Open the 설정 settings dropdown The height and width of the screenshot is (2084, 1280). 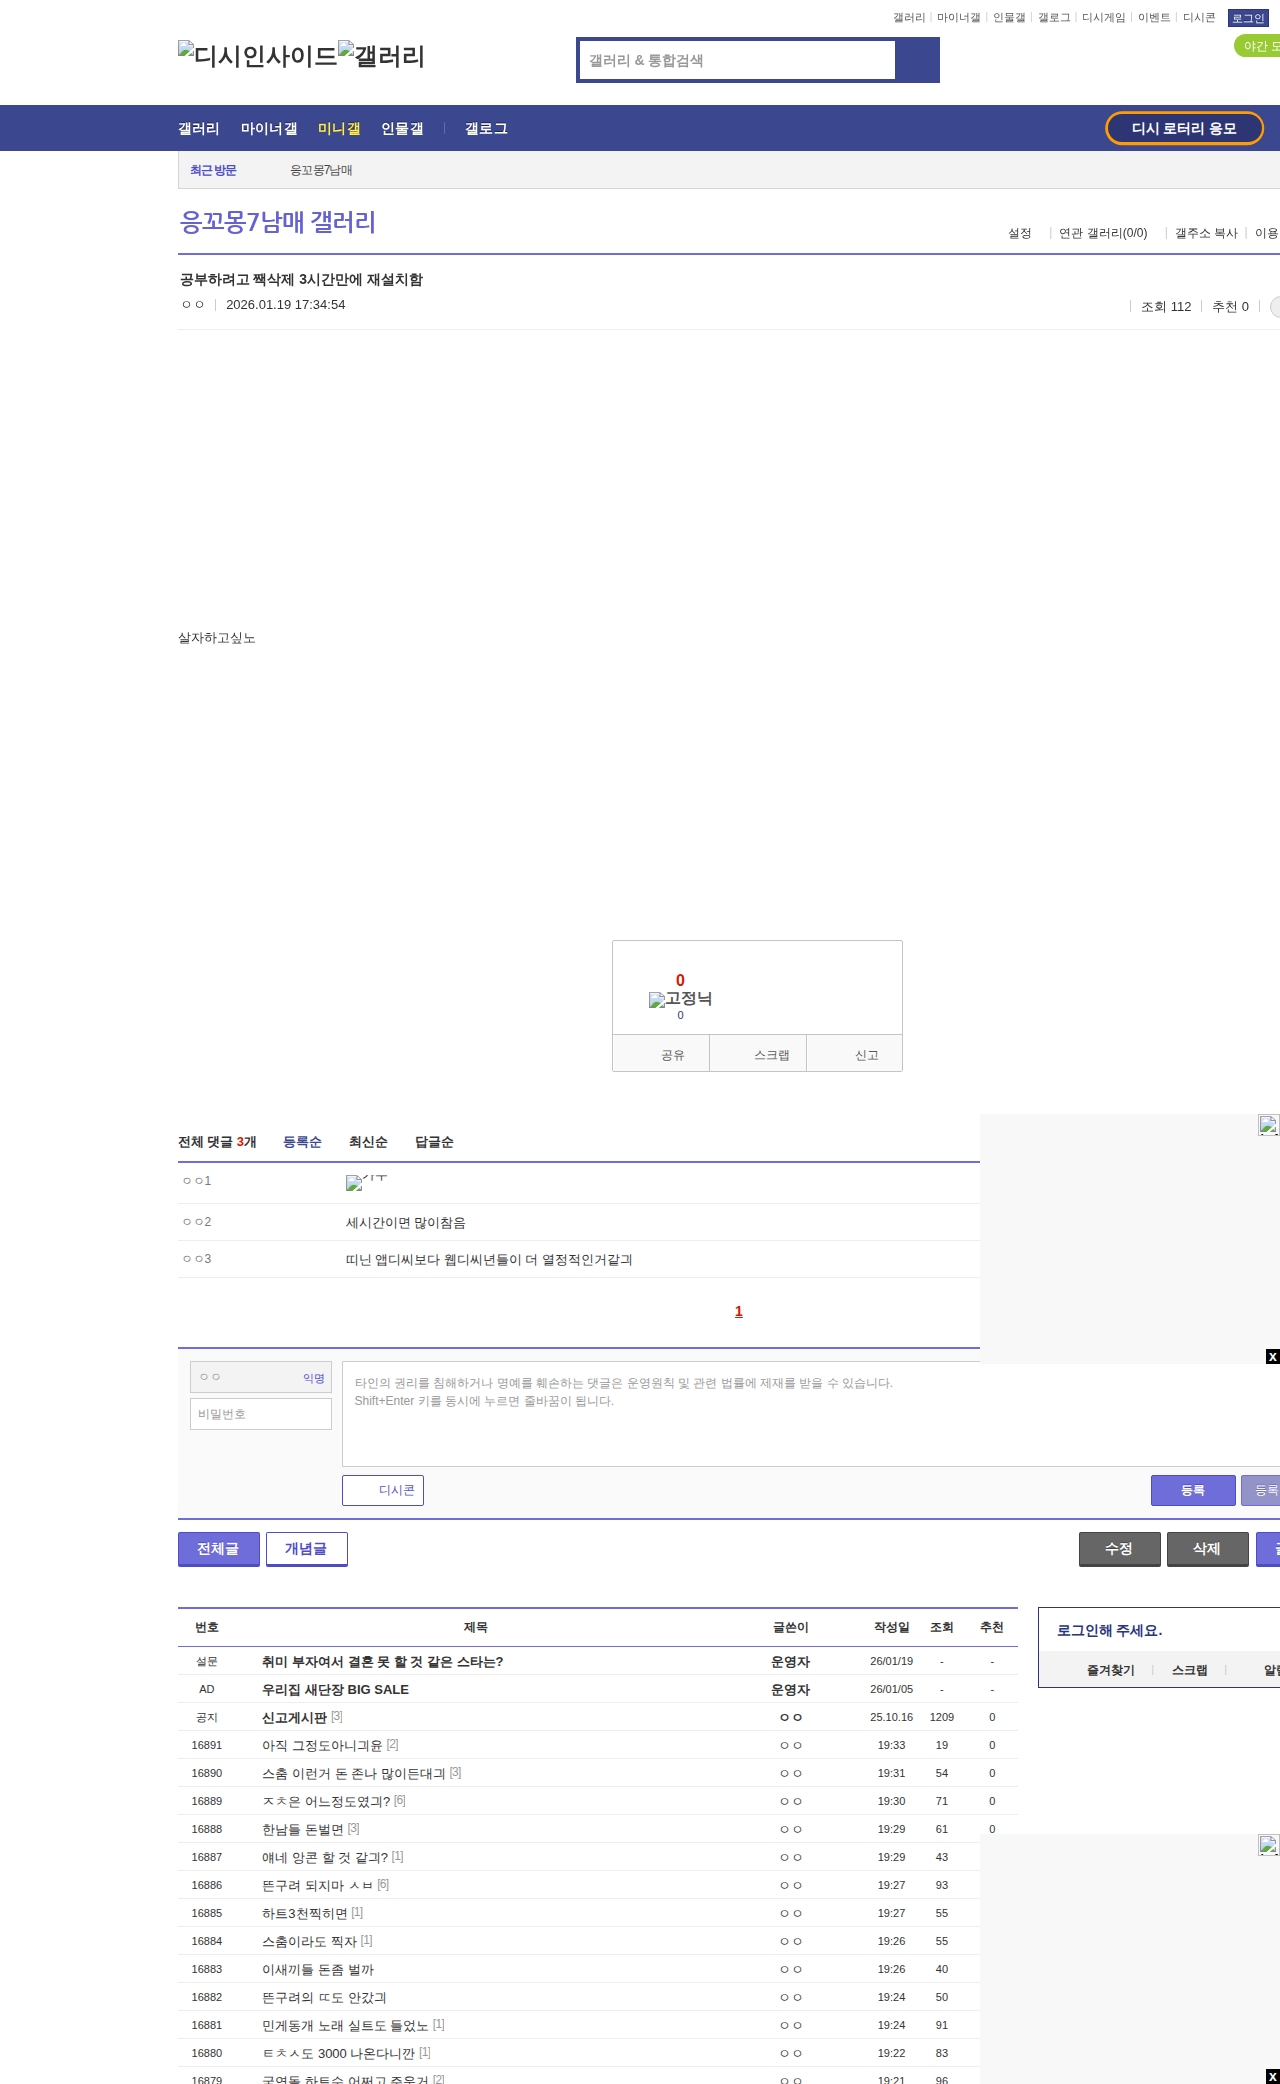coord(1020,233)
